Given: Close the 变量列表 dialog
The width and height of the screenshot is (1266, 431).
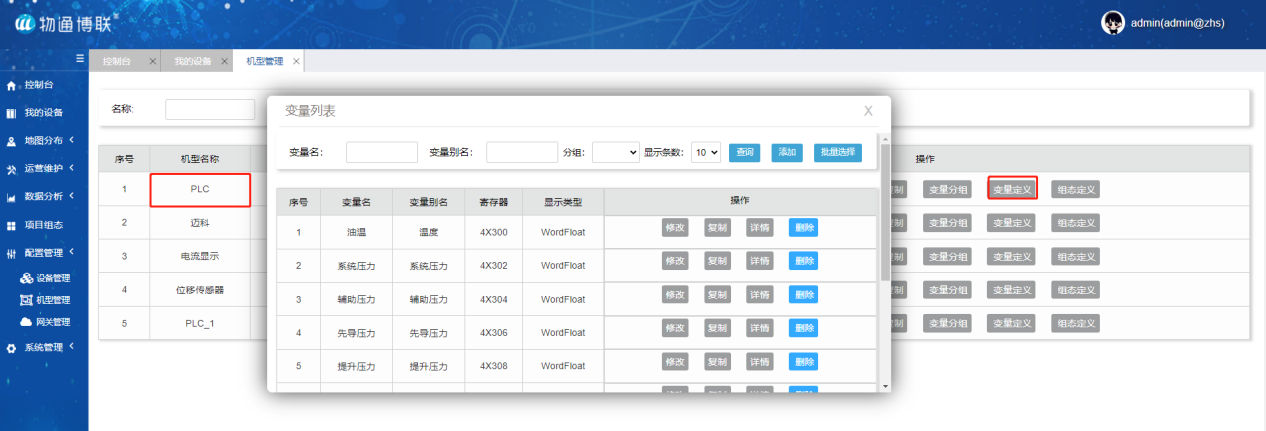Looking at the screenshot, I should tap(868, 111).
